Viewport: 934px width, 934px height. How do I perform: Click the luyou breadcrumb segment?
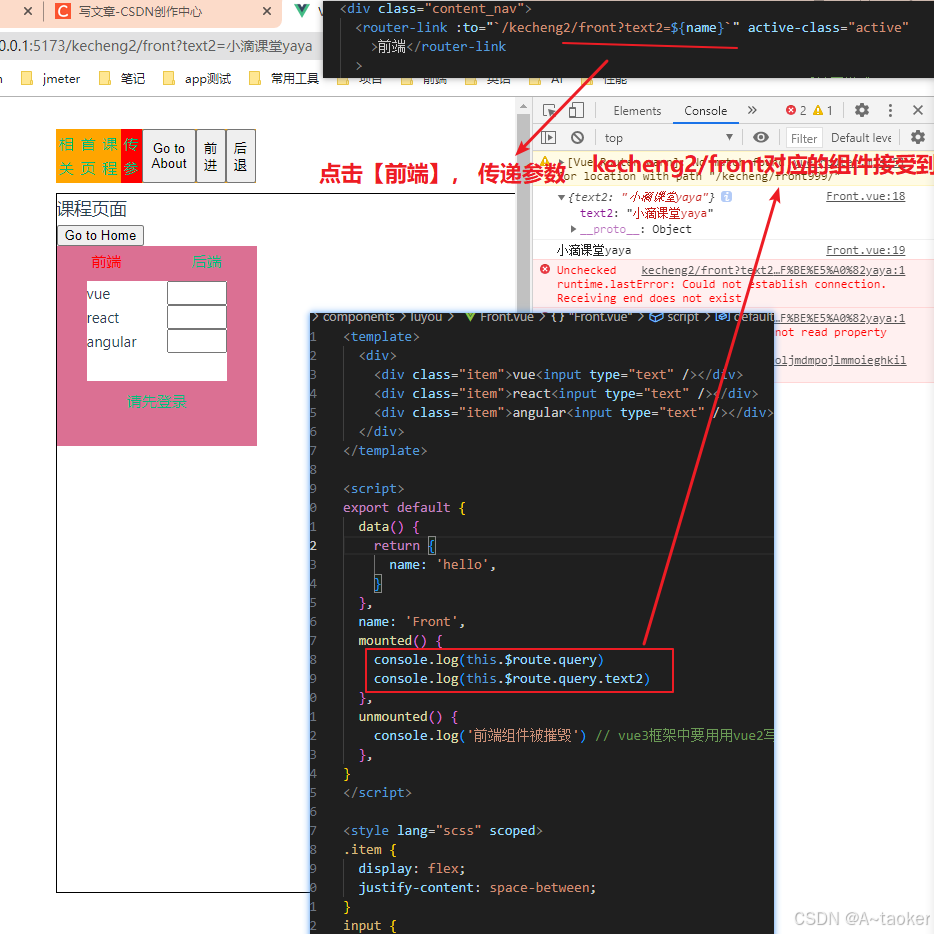point(426,317)
